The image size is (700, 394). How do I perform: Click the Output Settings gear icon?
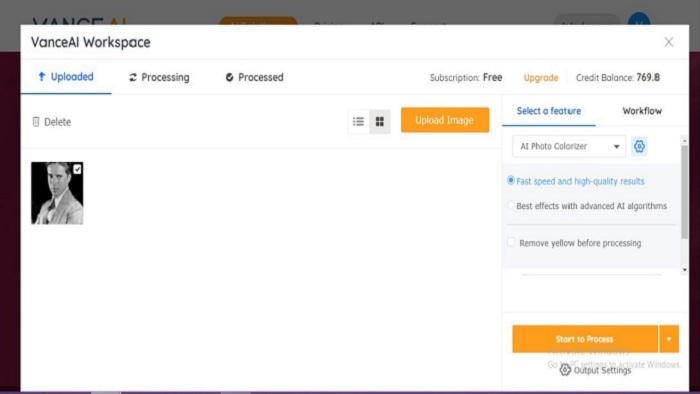tap(565, 370)
